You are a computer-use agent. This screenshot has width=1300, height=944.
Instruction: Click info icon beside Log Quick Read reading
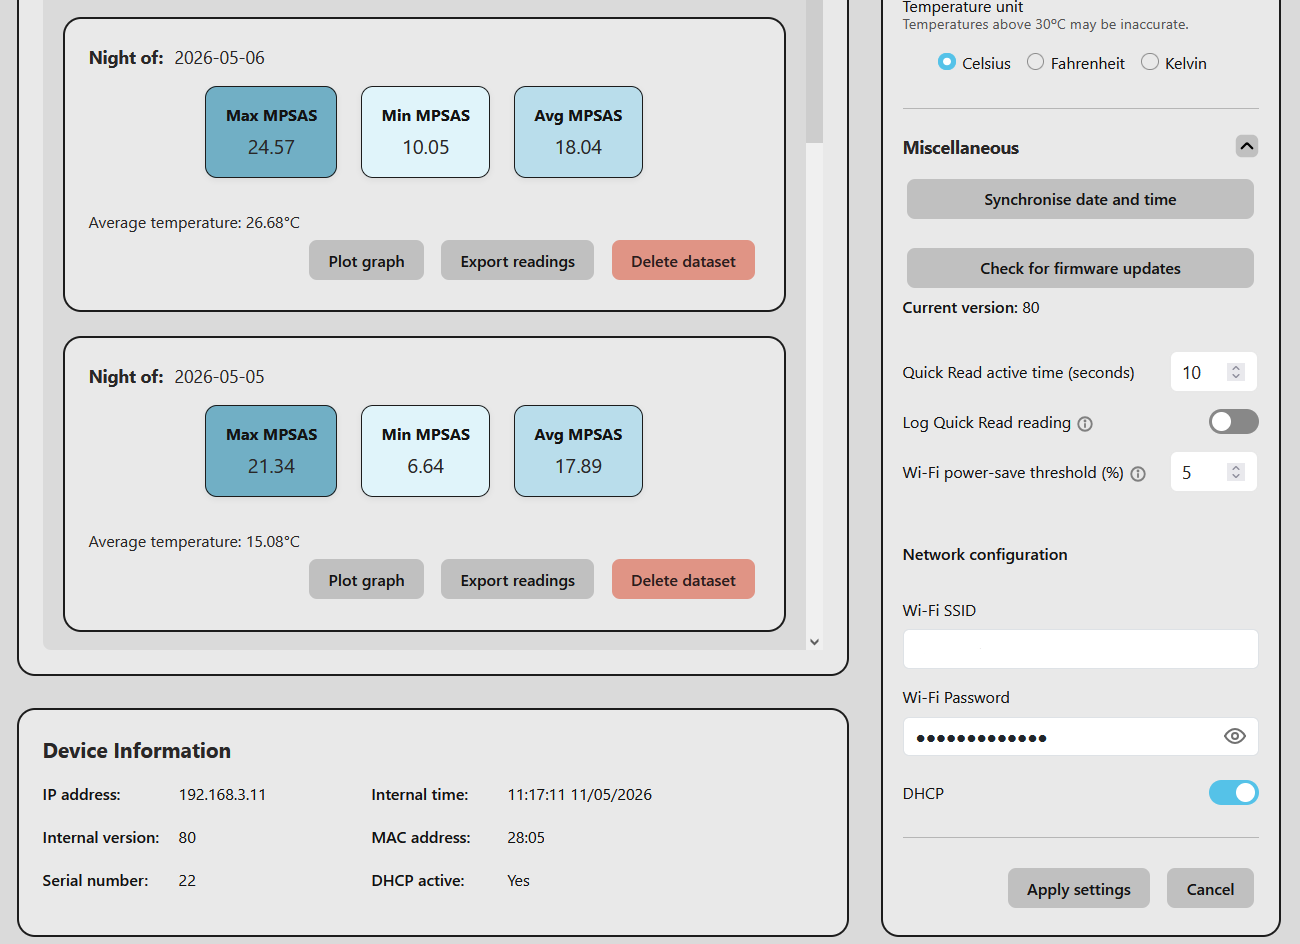click(x=1085, y=424)
